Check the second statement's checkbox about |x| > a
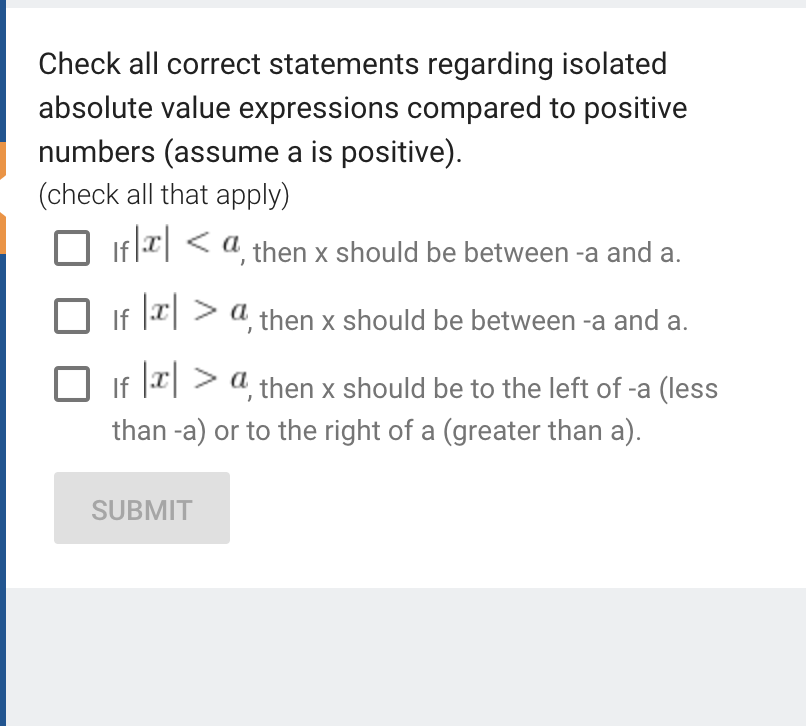The width and height of the screenshot is (806, 726). (71, 316)
